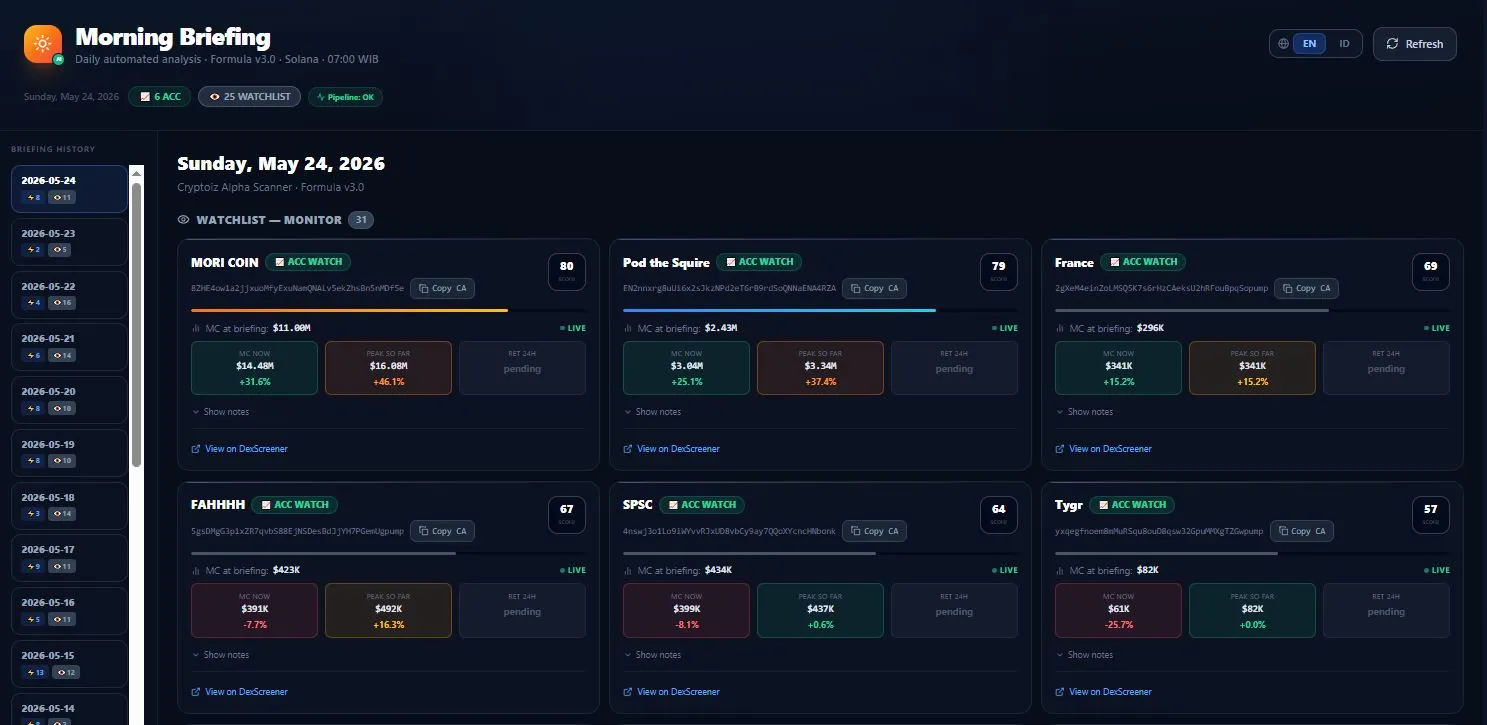Screen dimensions: 1487x725
Task: Copy the SPSC contract address
Action: [x=874, y=531]
